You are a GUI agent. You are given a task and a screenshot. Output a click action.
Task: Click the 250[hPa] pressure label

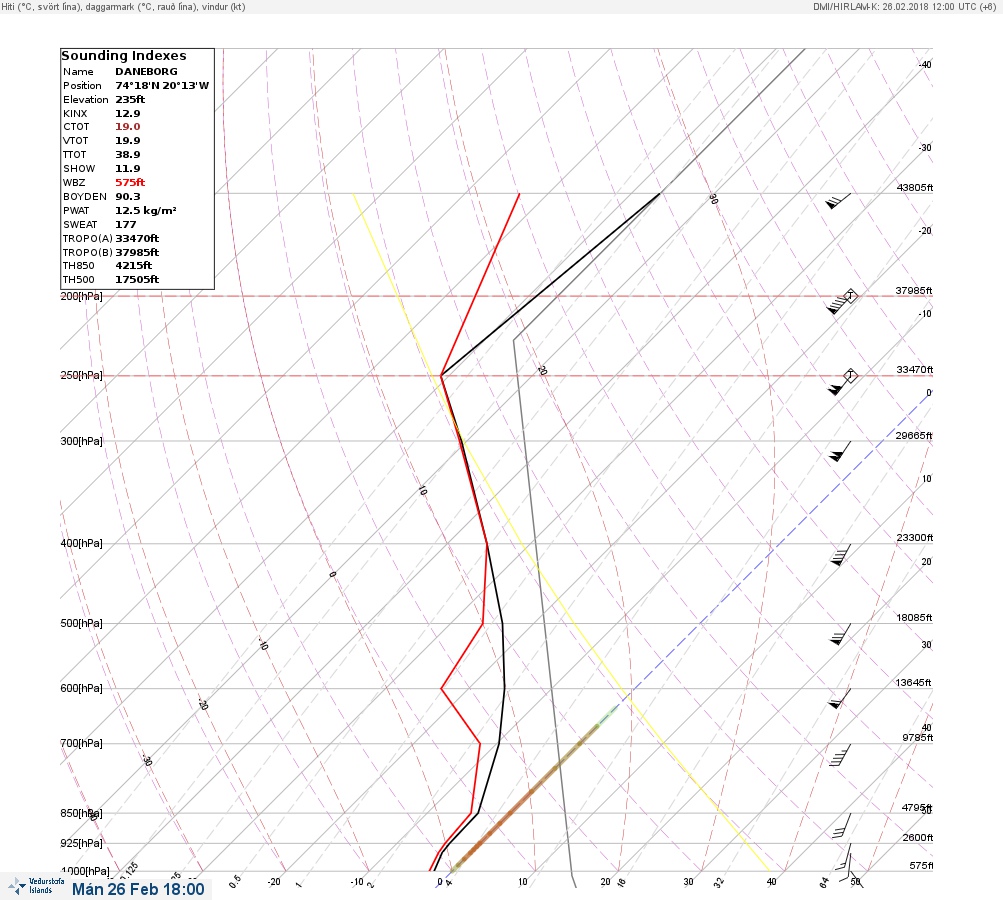81,375
